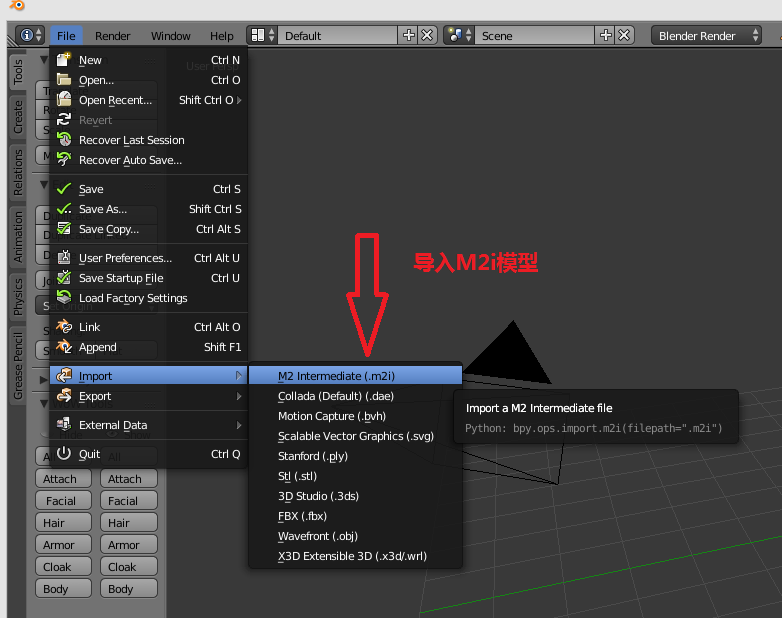
Task: Choose Collada (Default) (.dae) import
Action: (x=356, y=396)
